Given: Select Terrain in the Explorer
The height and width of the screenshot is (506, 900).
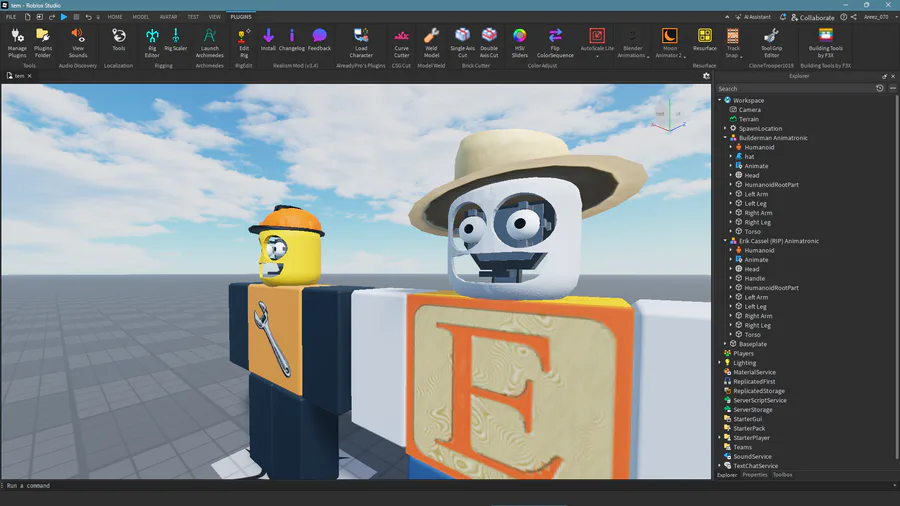Looking at the screenshot, I should pyautogui.click(x=748, y=119).
